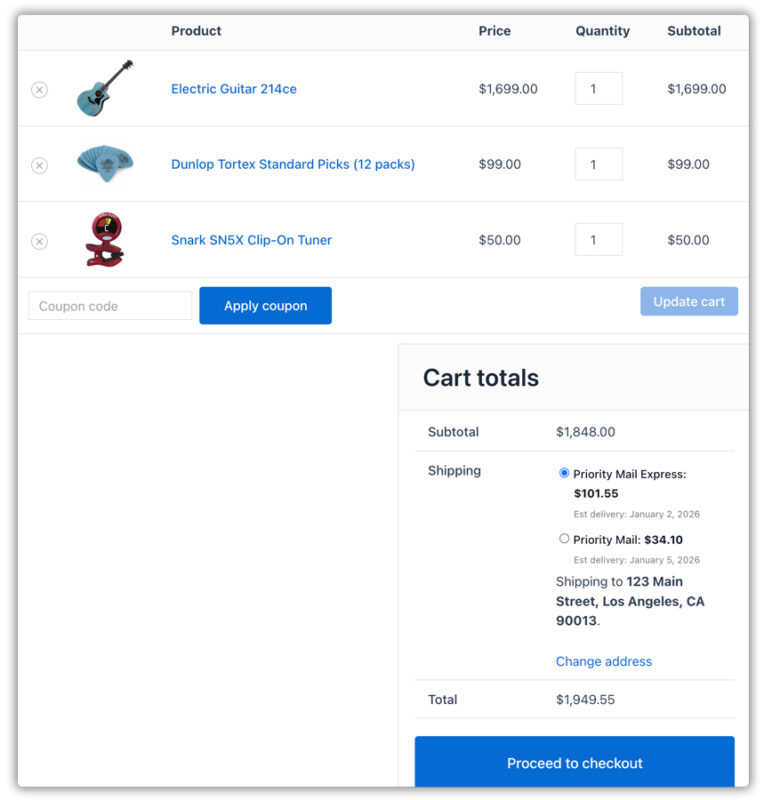
Task: Click the Electric Guitar product thumbnail
Action: [106, 88]
